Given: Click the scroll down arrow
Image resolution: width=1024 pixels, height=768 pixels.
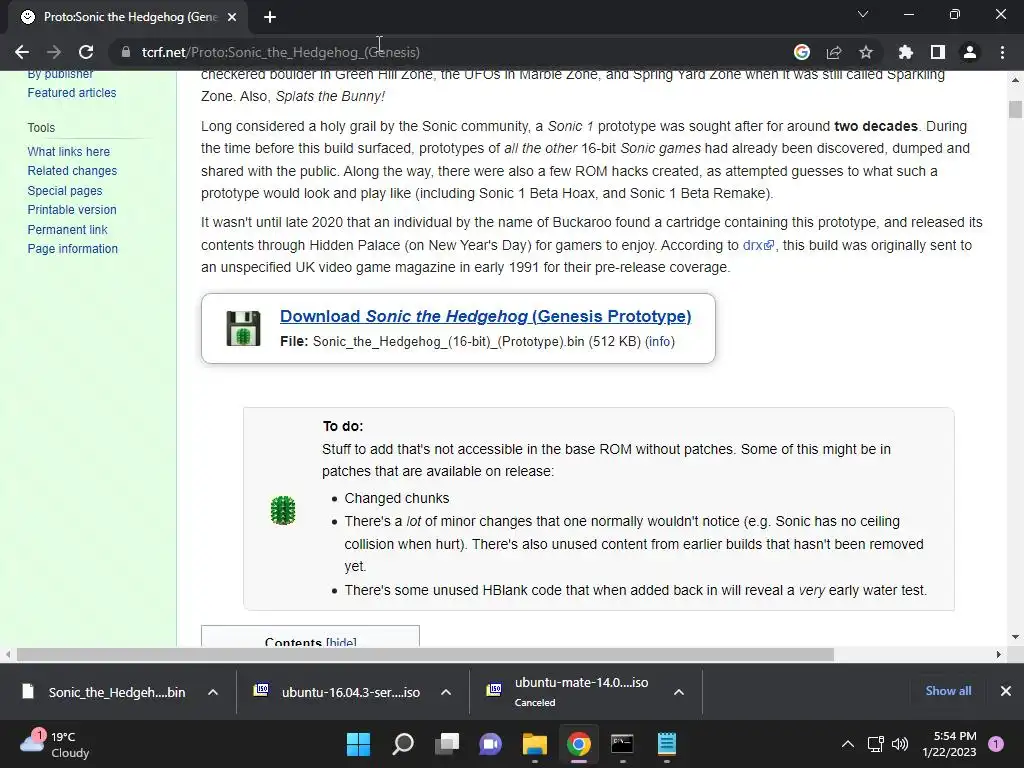Looking at the screenshot, I should 1015,637.
